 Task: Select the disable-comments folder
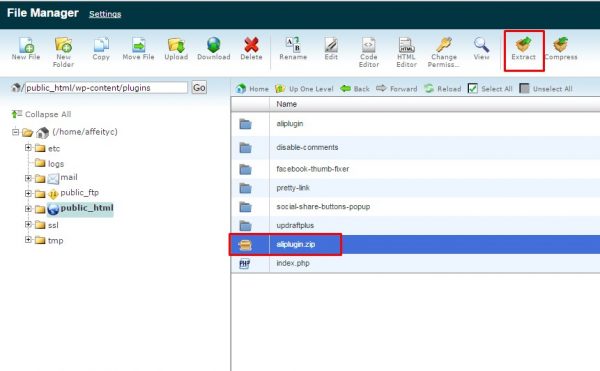[416, 147]
